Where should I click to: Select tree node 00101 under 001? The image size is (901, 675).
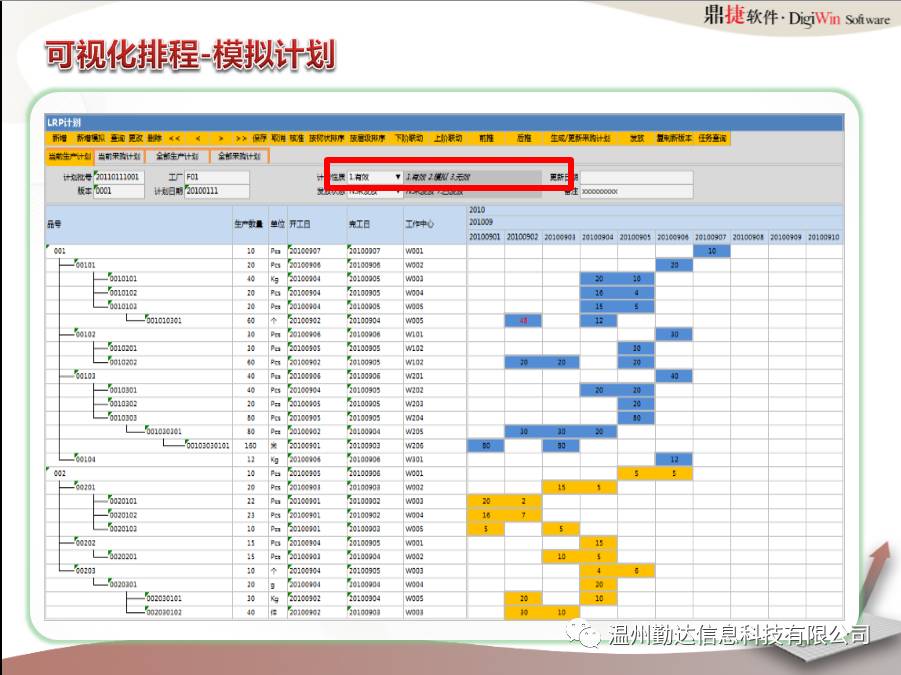pos(86,265)
